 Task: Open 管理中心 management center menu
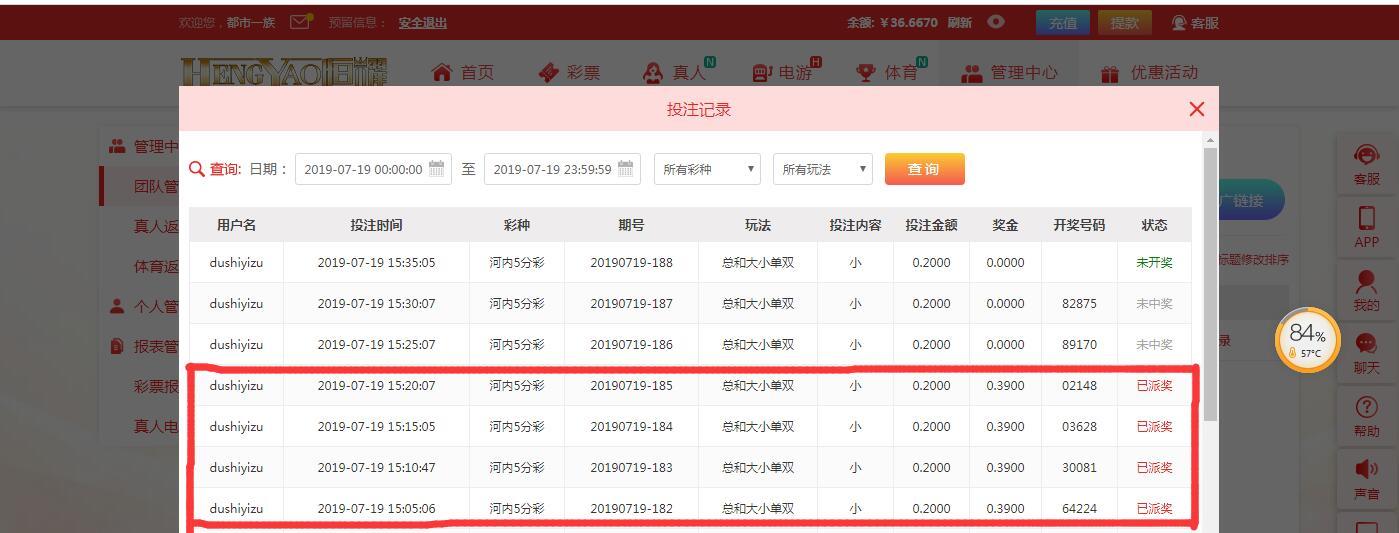tap(1009, 72)
